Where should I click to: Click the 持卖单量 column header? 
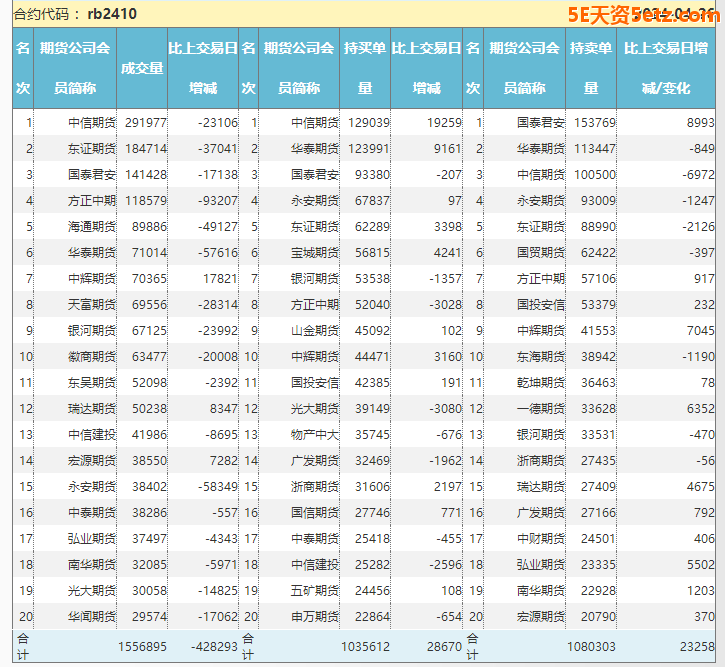coord(591,68)
